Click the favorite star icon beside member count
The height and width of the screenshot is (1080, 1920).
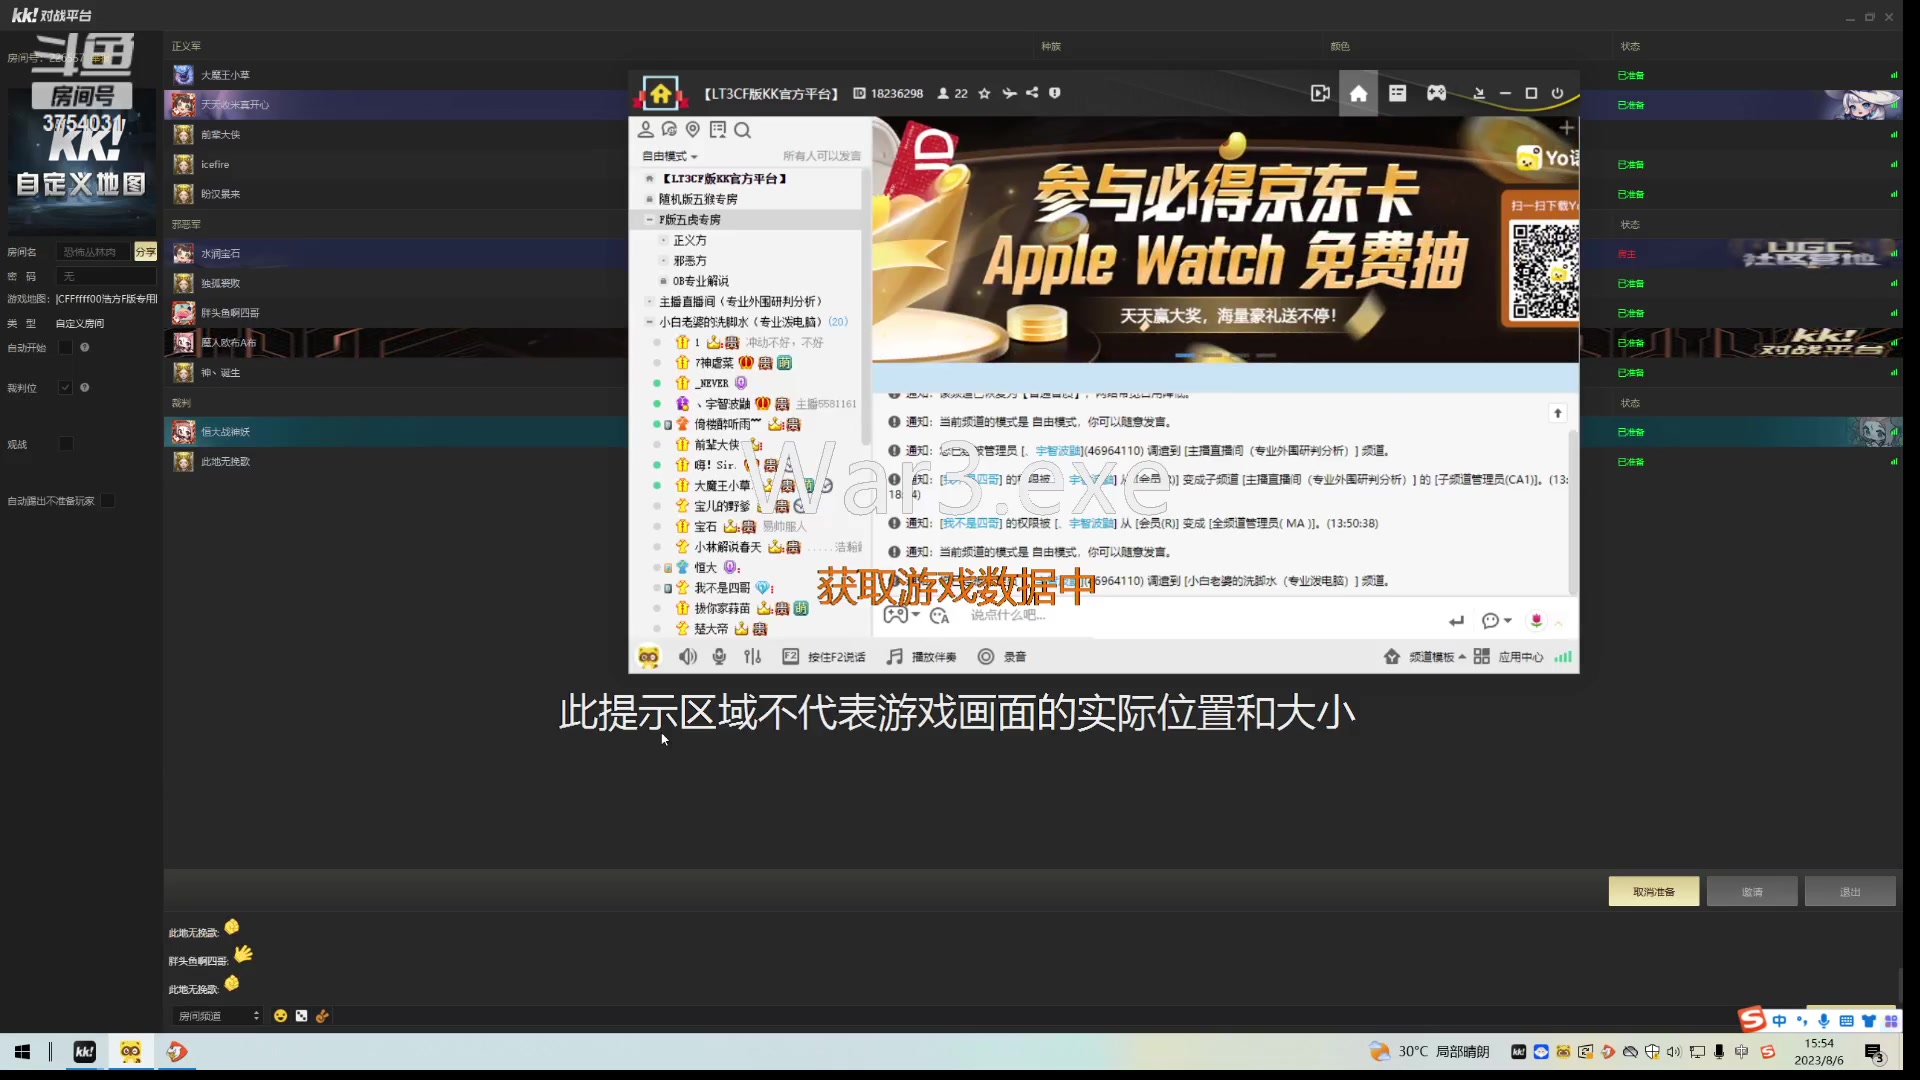(x=984, y=93)
